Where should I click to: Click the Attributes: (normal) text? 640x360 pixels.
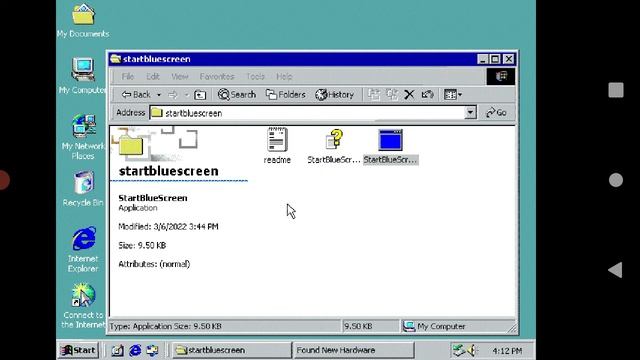[154, 264]
